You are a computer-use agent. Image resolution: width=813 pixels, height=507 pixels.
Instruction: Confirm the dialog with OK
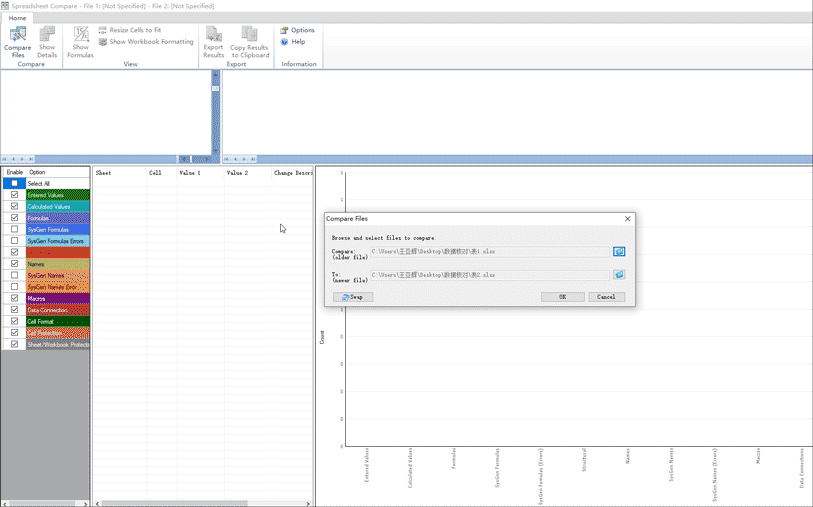click(562, 297)
